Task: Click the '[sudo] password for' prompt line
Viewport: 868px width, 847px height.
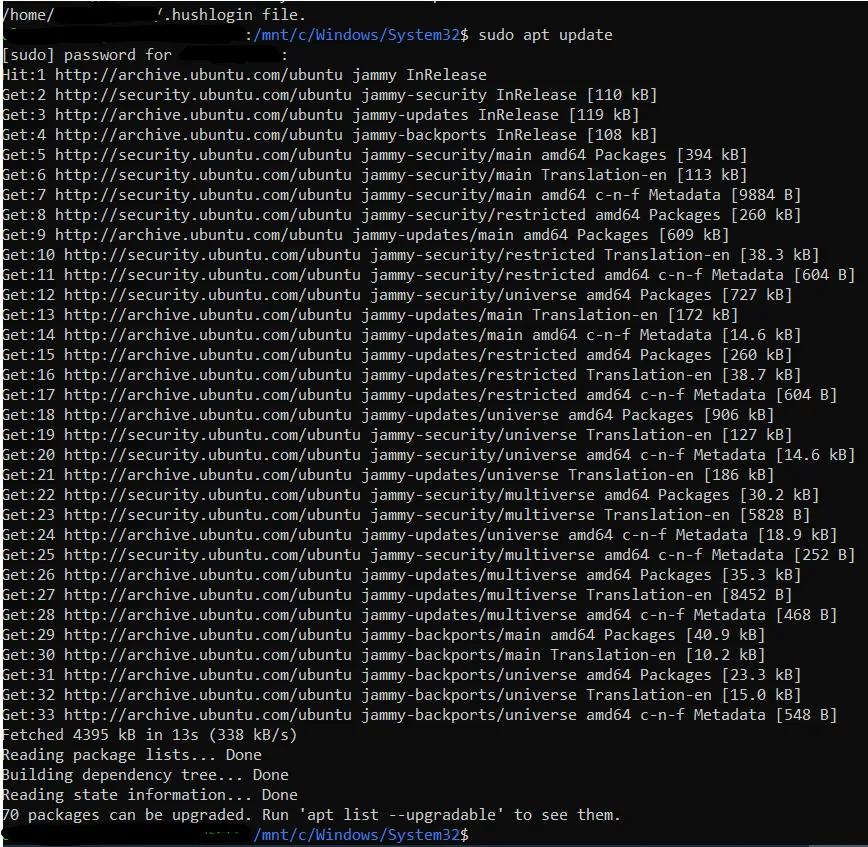Action: (145, 55)
